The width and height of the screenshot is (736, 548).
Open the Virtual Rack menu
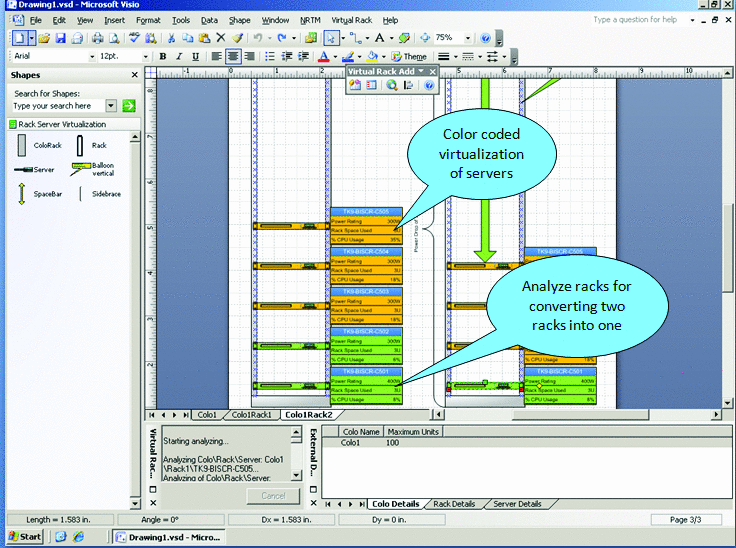click(352, 20)
